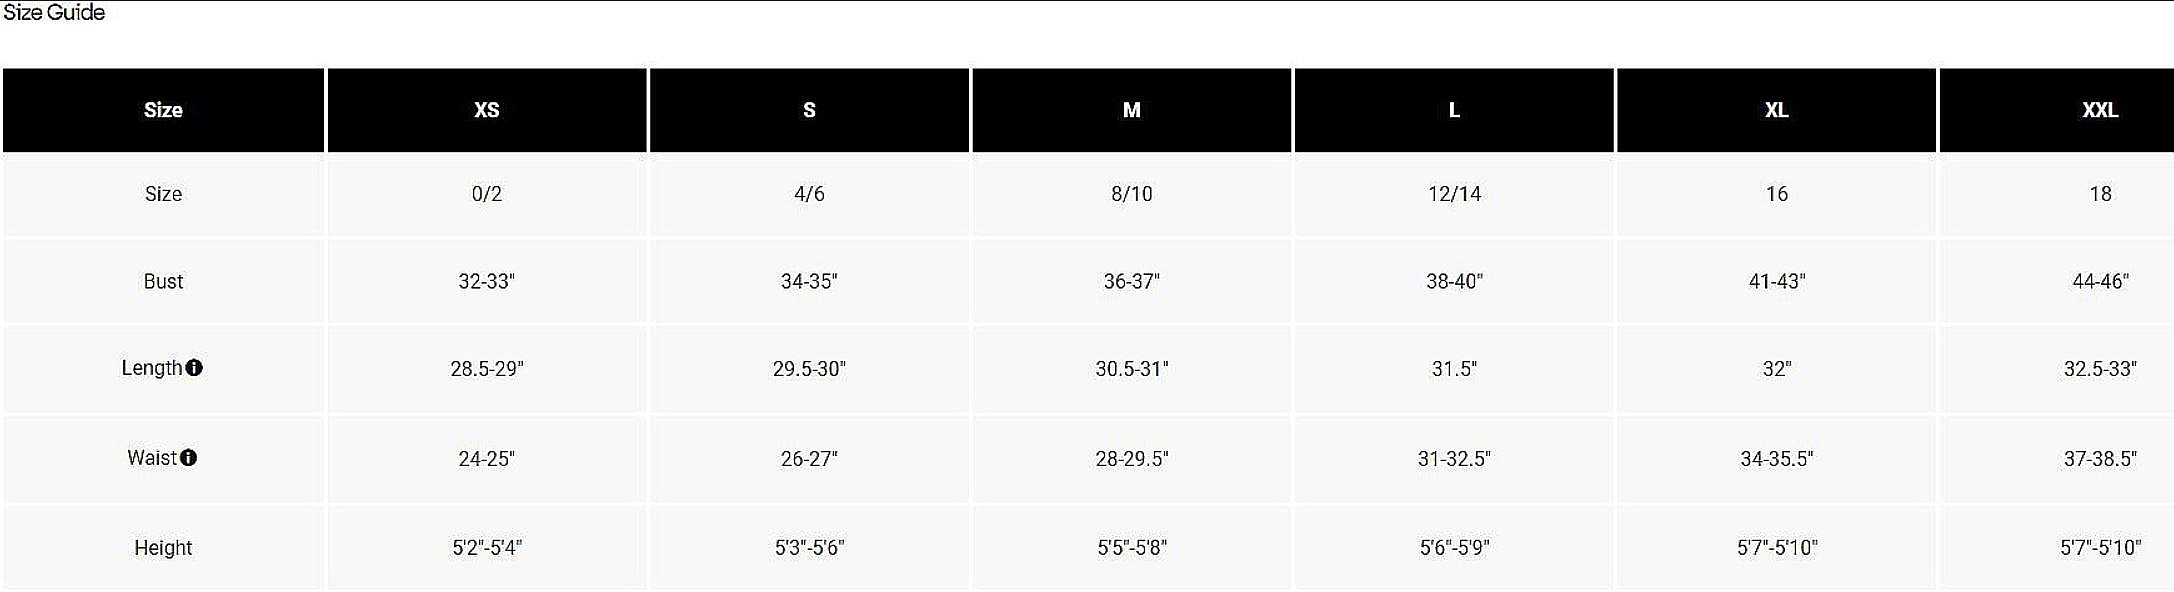The width and height of the screenshot is (2174, 592).
Task: Click the Bust row label
Action: click(x=163, y=282)
